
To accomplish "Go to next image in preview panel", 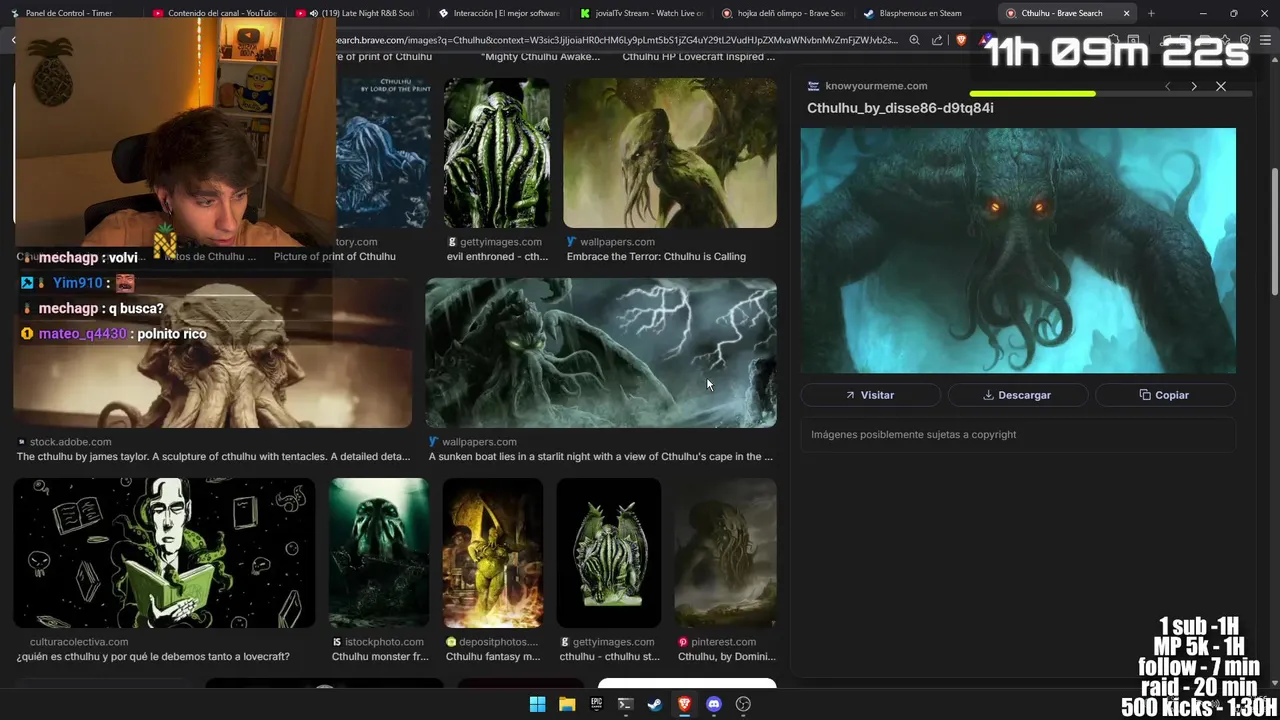I will [1193, 86].
